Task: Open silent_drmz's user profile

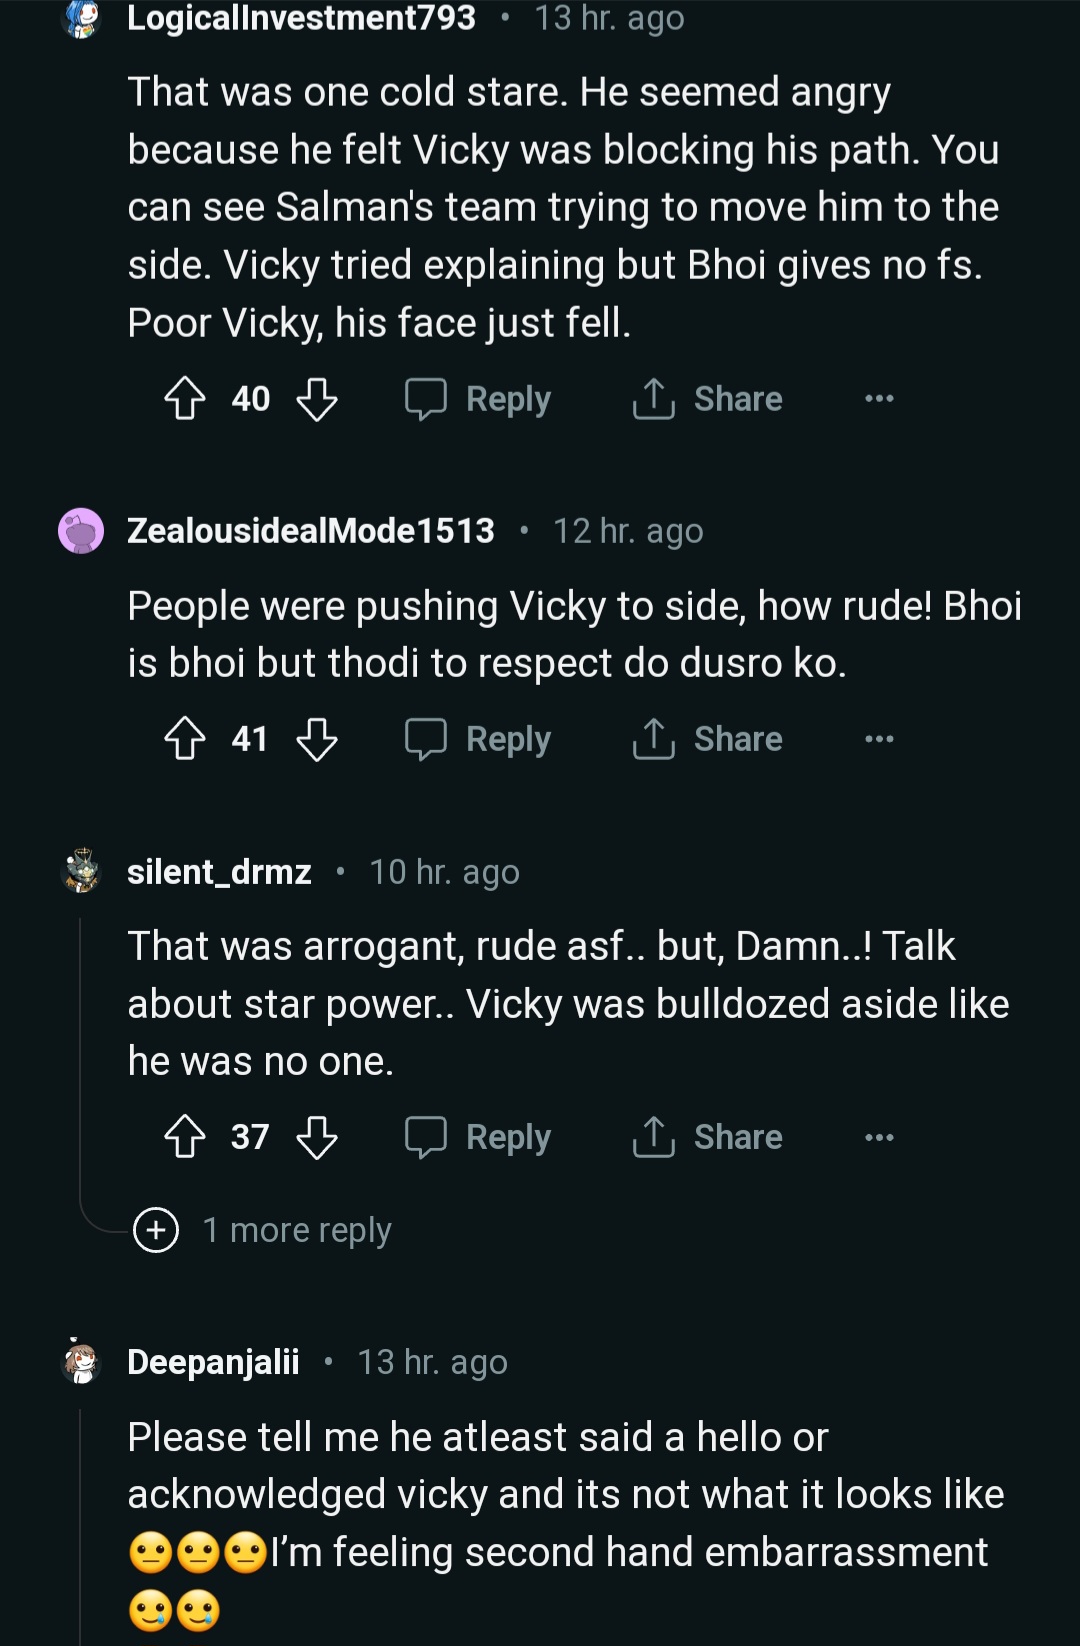Action: click(x=219, y=872)
